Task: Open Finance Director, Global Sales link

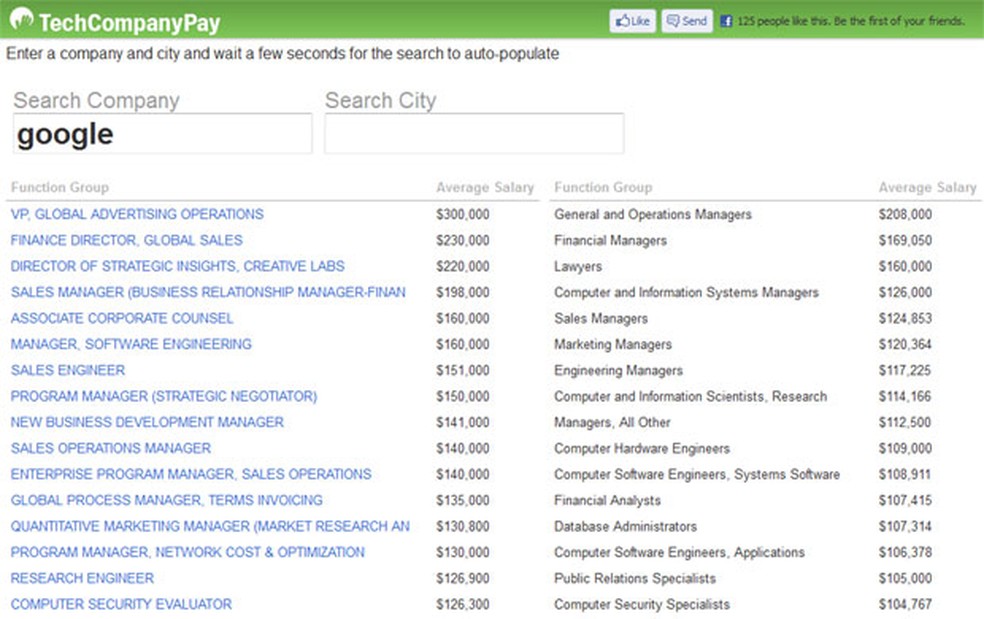Action: click(126, 240)
